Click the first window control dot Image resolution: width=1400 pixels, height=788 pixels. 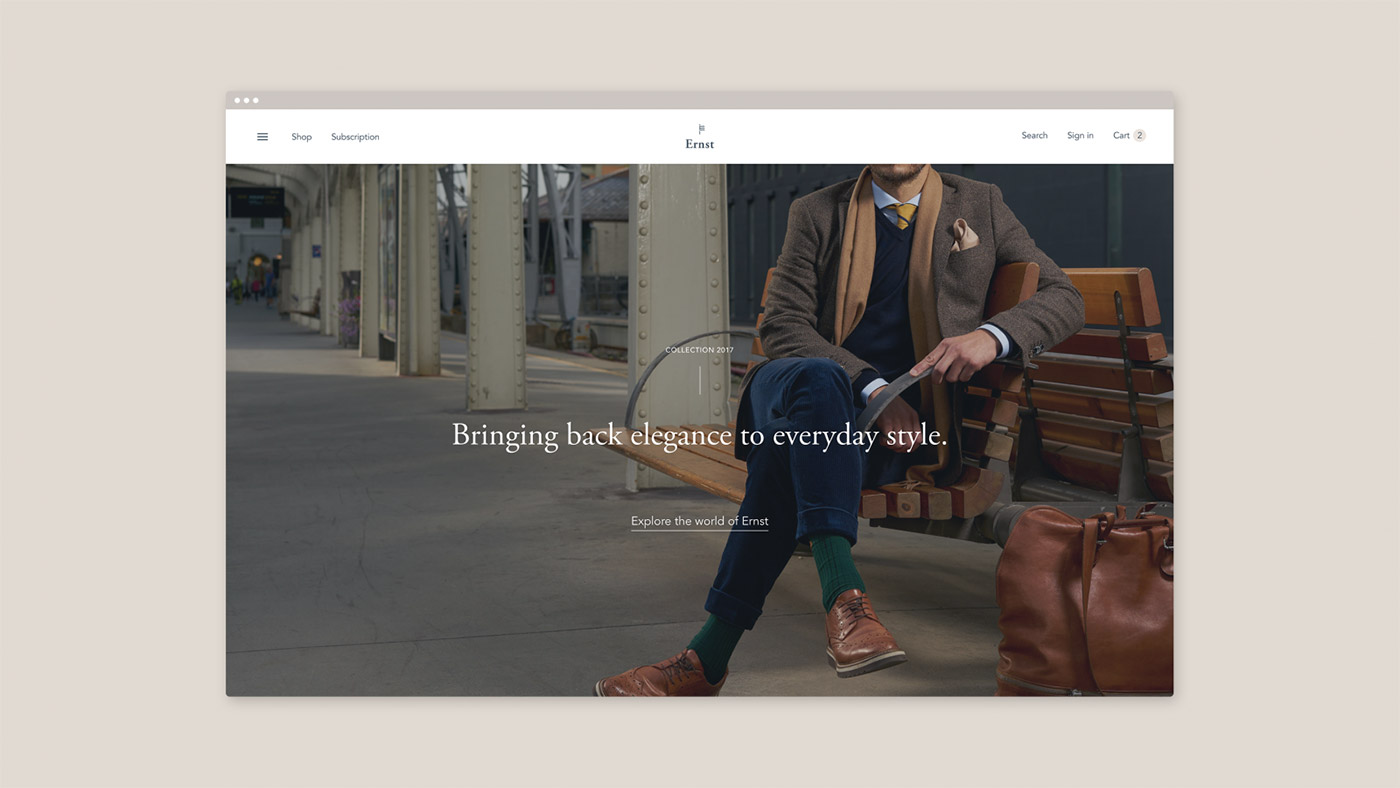pyautogui.click(x=237, y=100)
